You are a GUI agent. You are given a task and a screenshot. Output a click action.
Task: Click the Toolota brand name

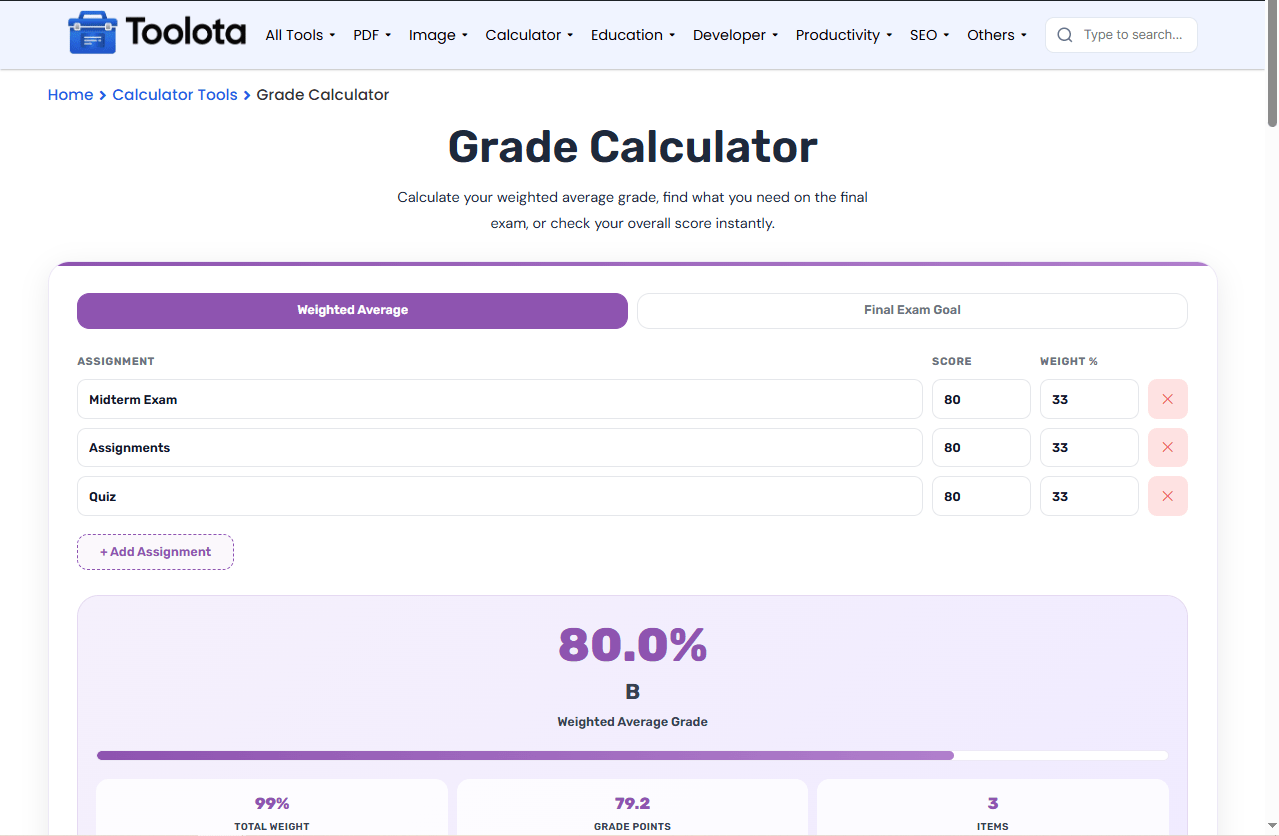point(186,33)
